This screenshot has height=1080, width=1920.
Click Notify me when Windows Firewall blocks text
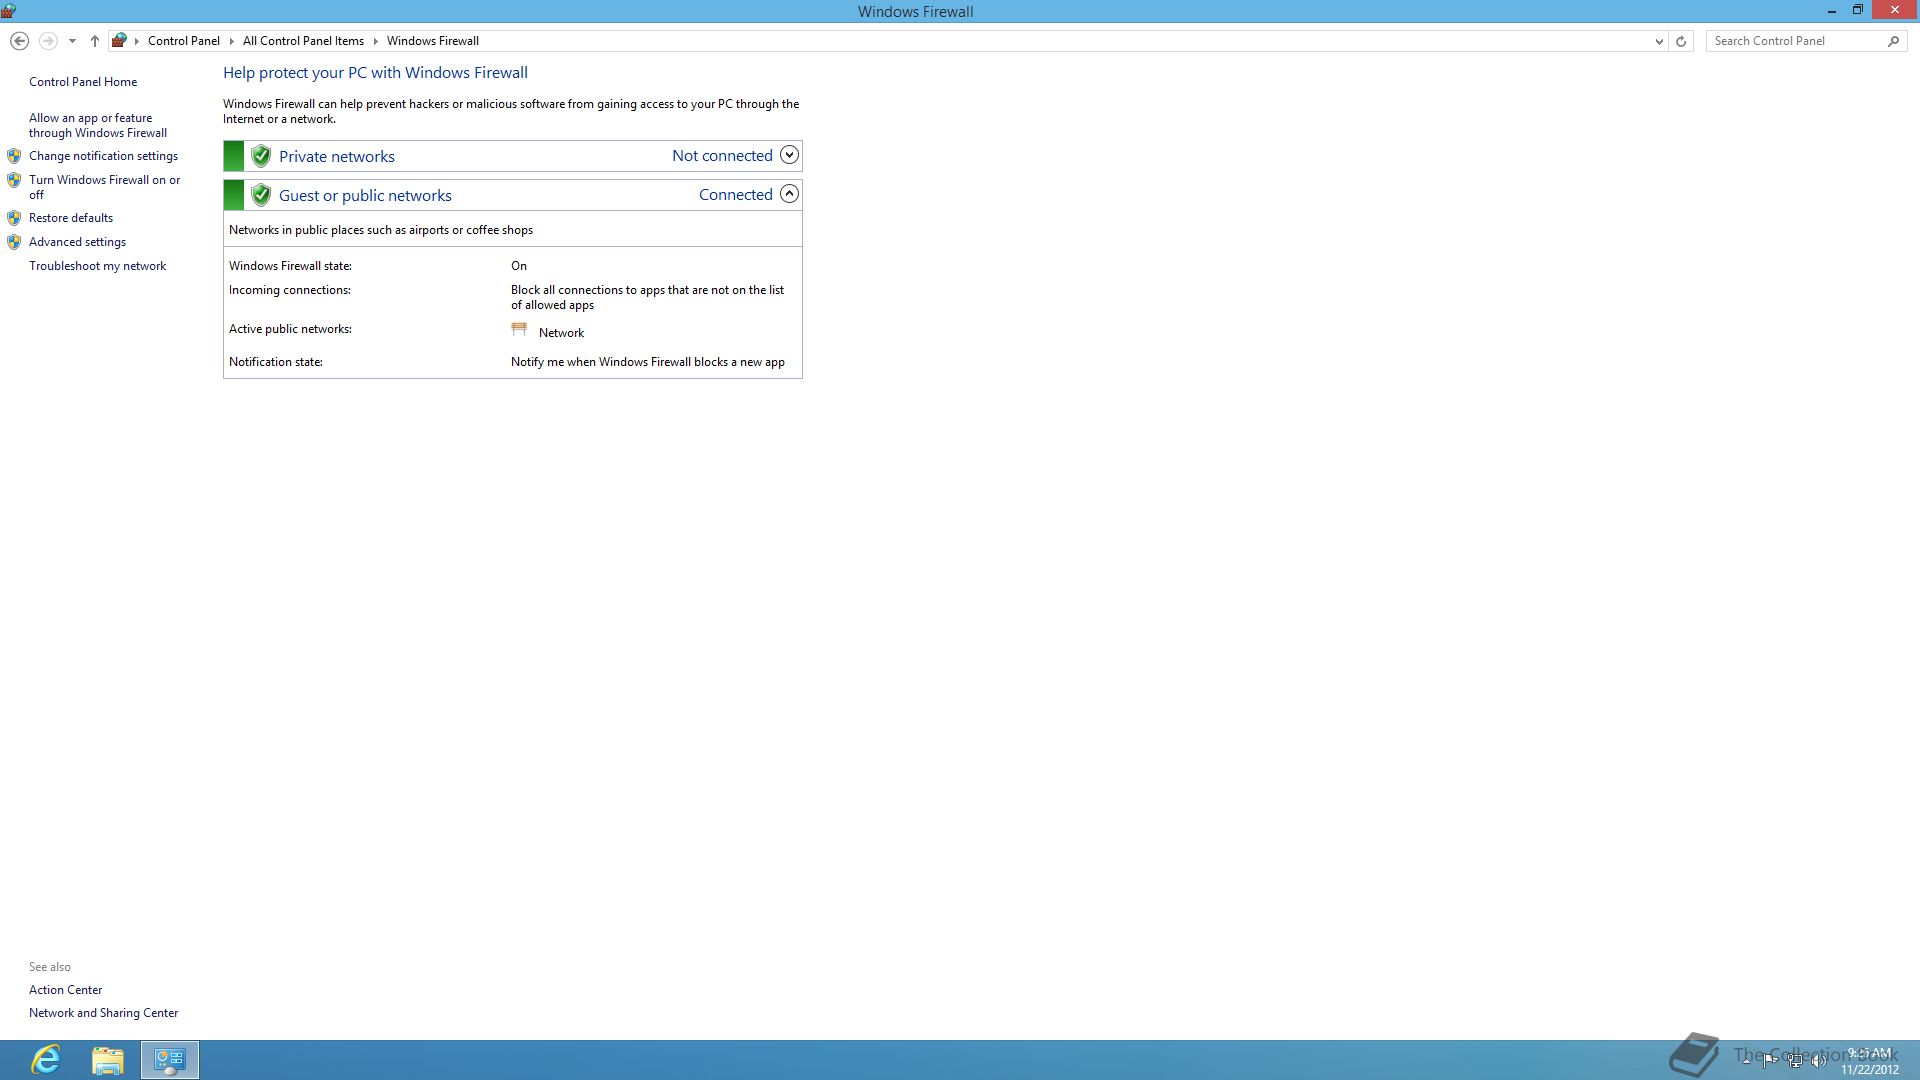click(648, 362)
